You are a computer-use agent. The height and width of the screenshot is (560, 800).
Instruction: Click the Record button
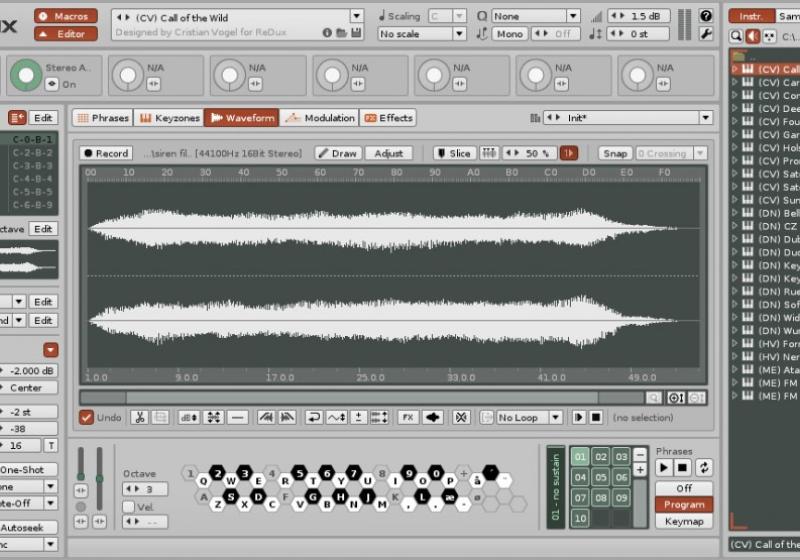pyautogui.click(x=105, y=153)
